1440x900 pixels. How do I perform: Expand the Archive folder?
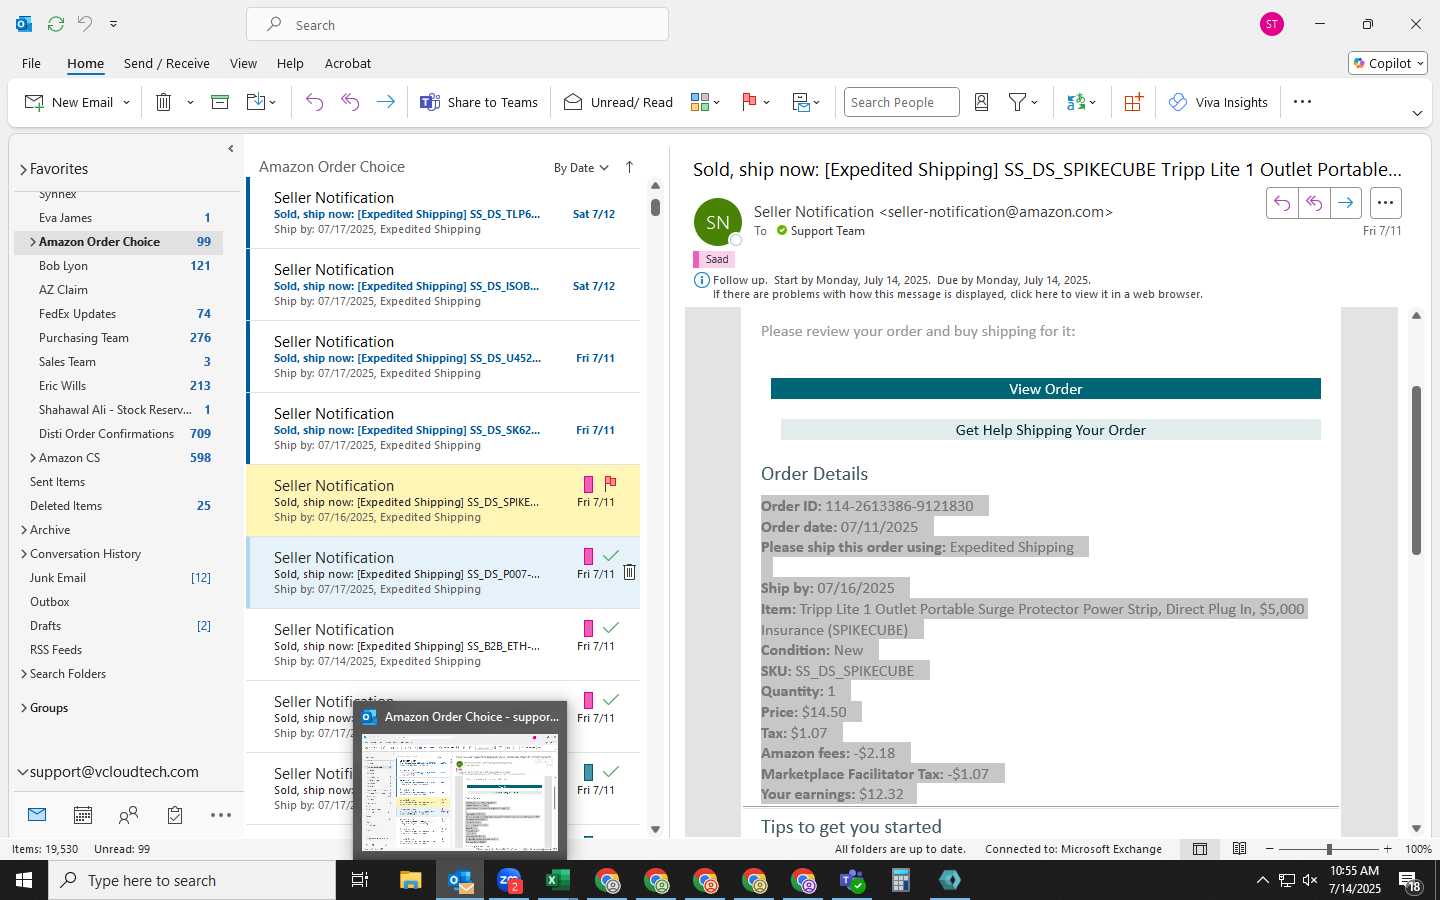pos(24,530)
